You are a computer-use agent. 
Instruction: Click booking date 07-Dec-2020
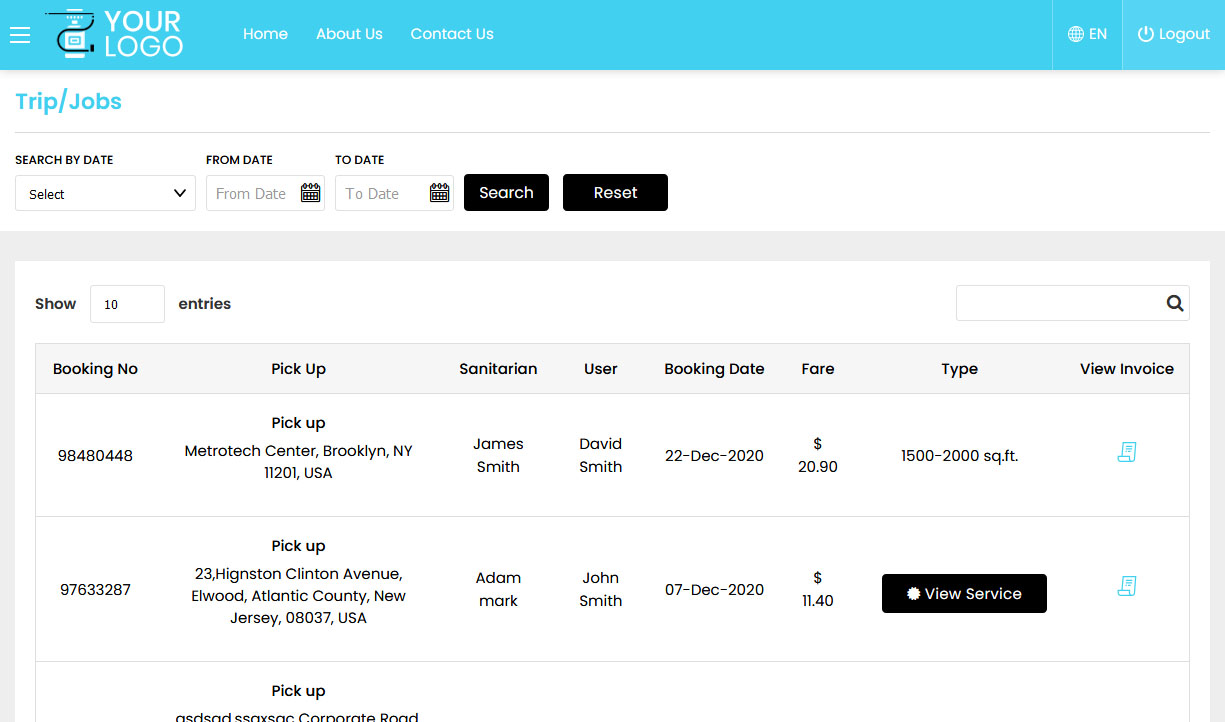pyautogui.click(x=714, y=590)
